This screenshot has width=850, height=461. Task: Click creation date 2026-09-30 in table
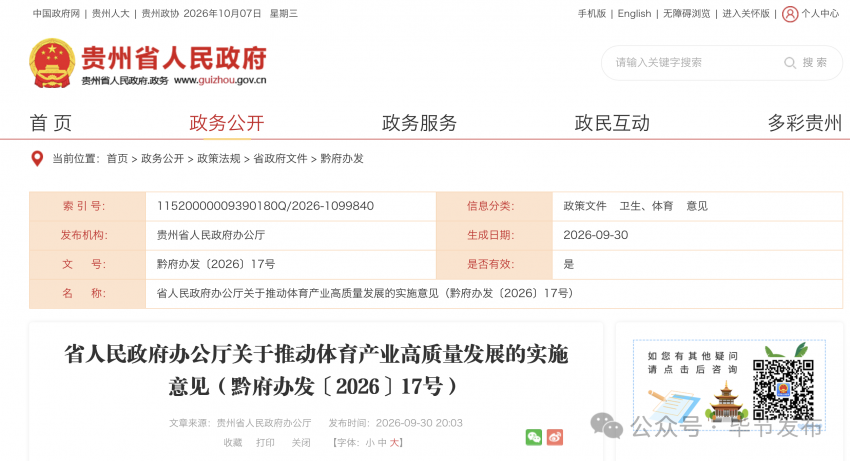(596, 235)
